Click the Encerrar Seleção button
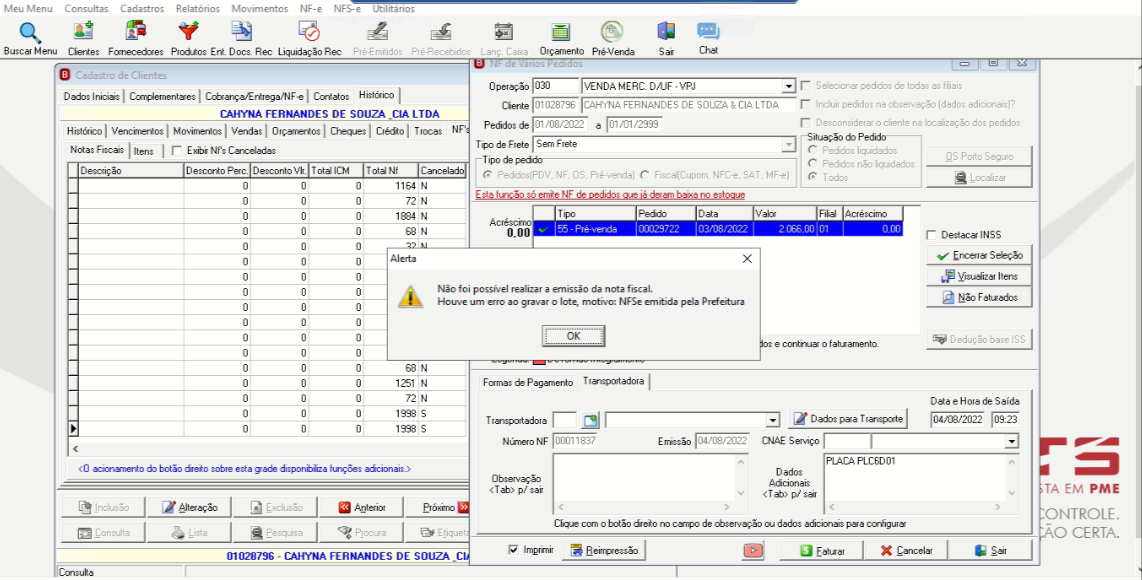 pyautogui.click(x=980, y=255)
